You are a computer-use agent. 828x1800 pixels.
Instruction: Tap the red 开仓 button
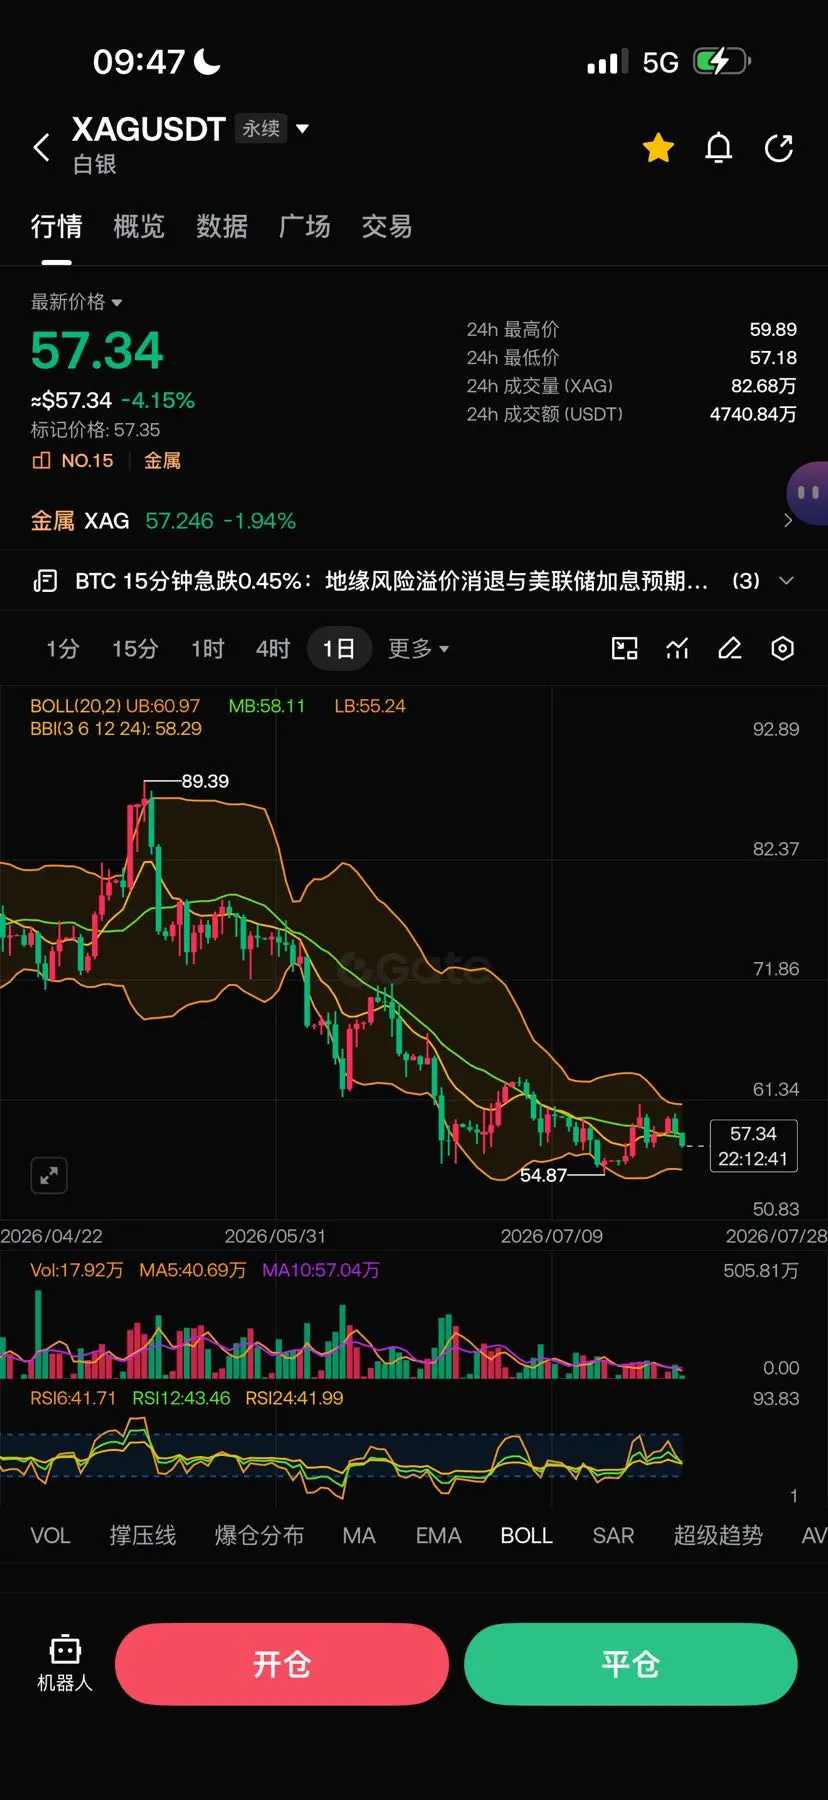coord(282,1664)
